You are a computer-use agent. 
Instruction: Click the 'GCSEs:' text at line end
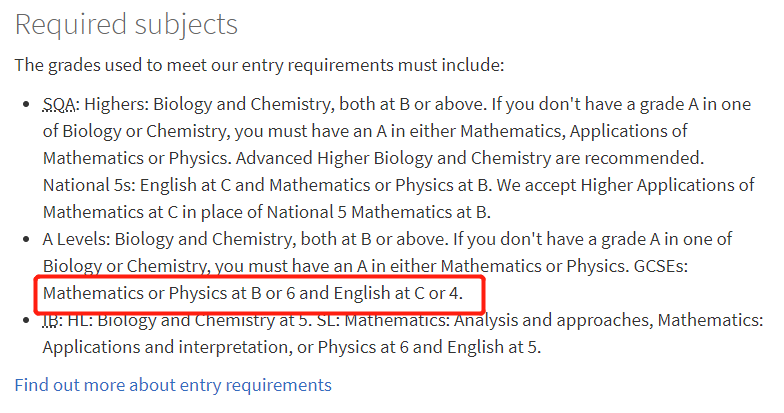[660, 266]
